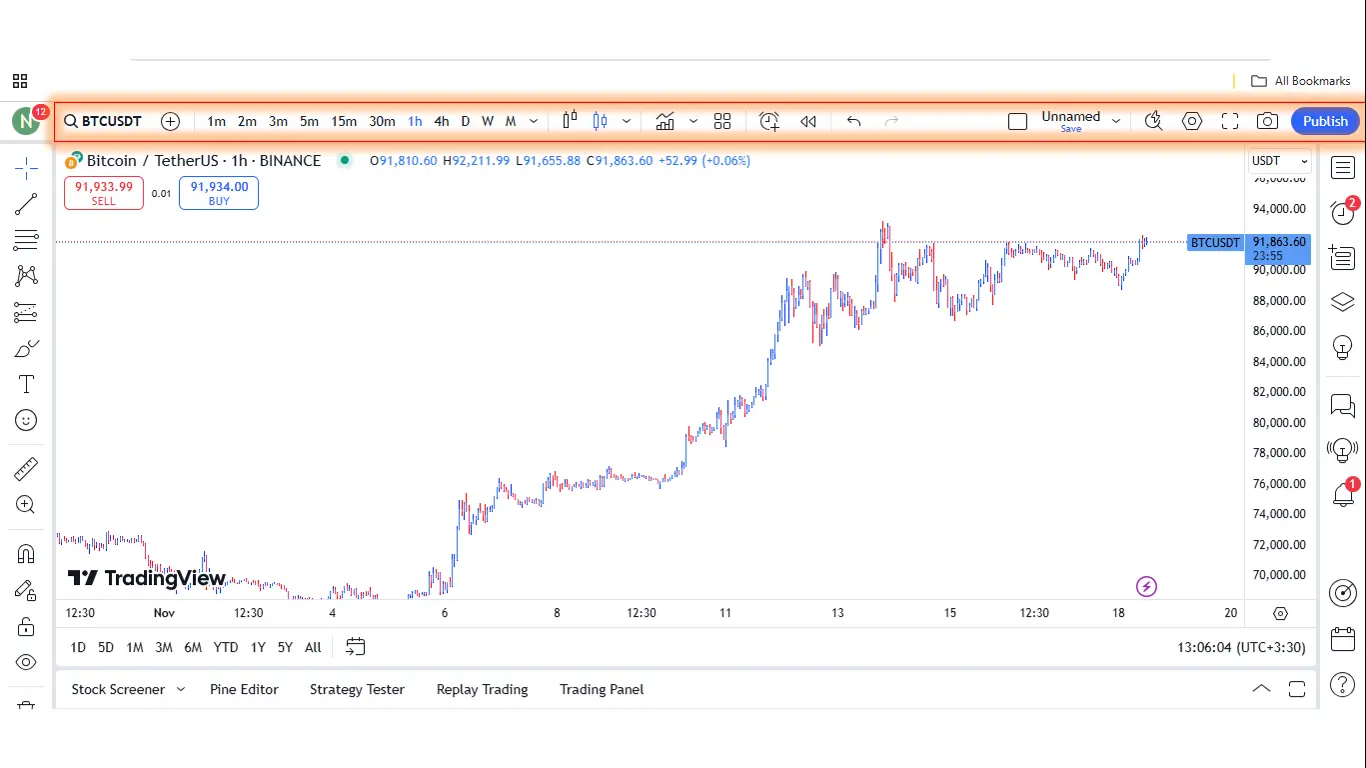This screenshot has height=768, width=1366.
Task: Open the notifications bell
Action: tap(1343, 494)
